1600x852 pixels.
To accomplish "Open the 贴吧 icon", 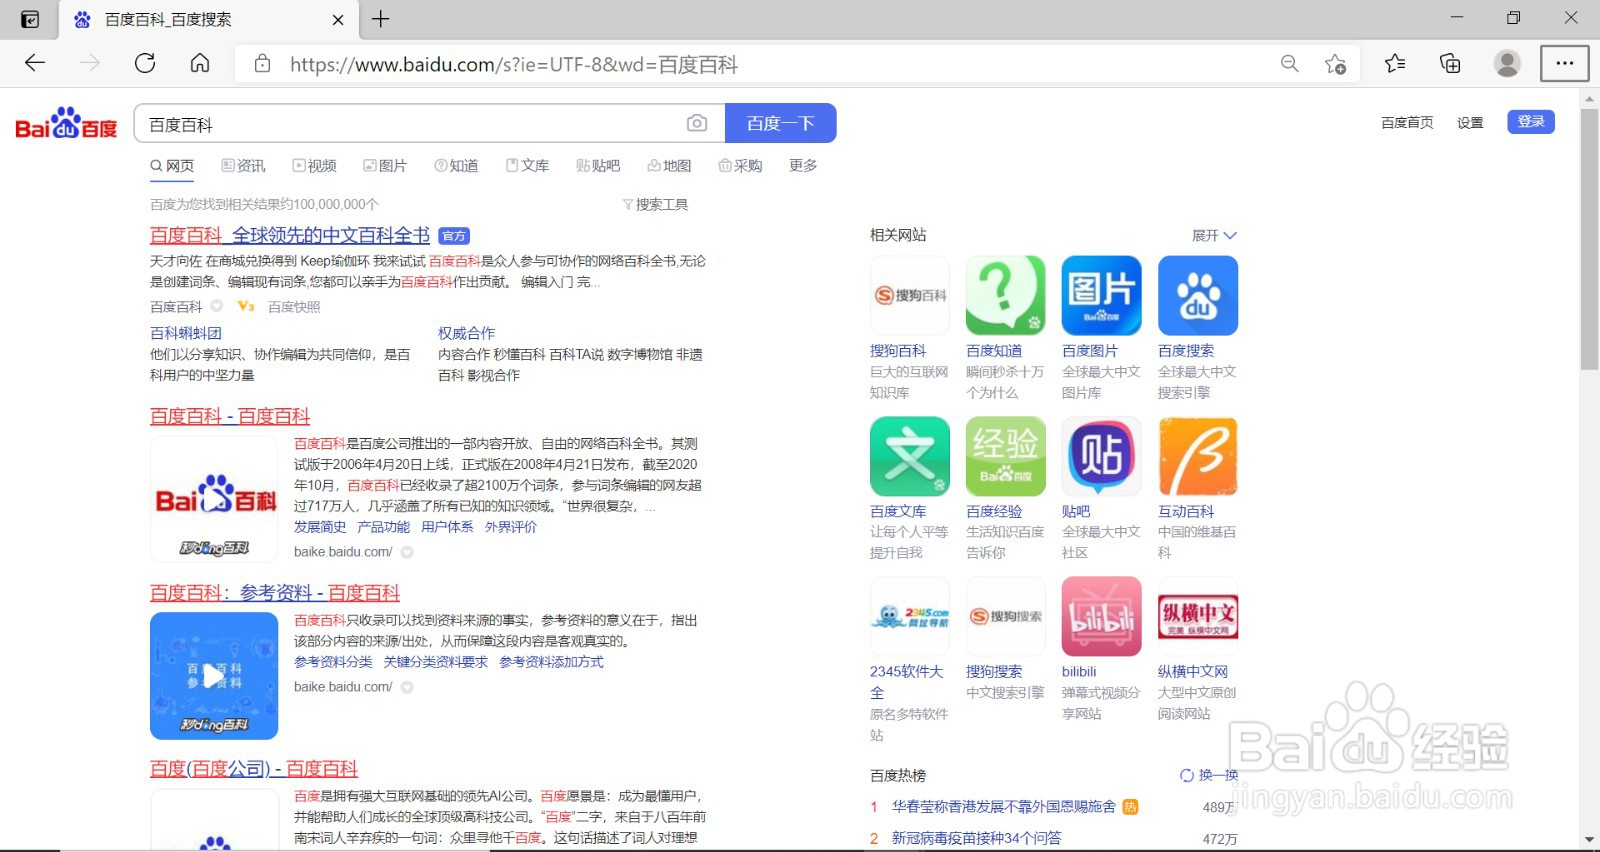I will click(1102, 456).
